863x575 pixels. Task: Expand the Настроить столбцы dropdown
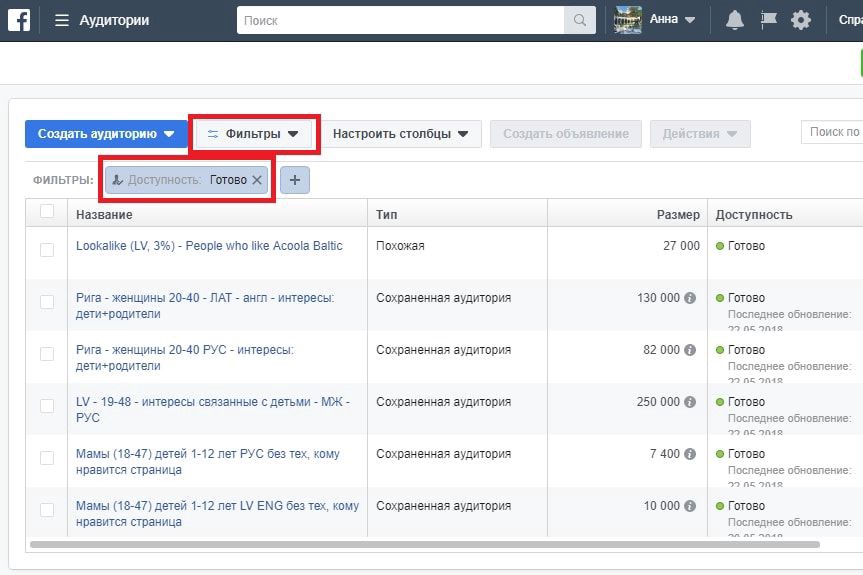tap(401, 134)
